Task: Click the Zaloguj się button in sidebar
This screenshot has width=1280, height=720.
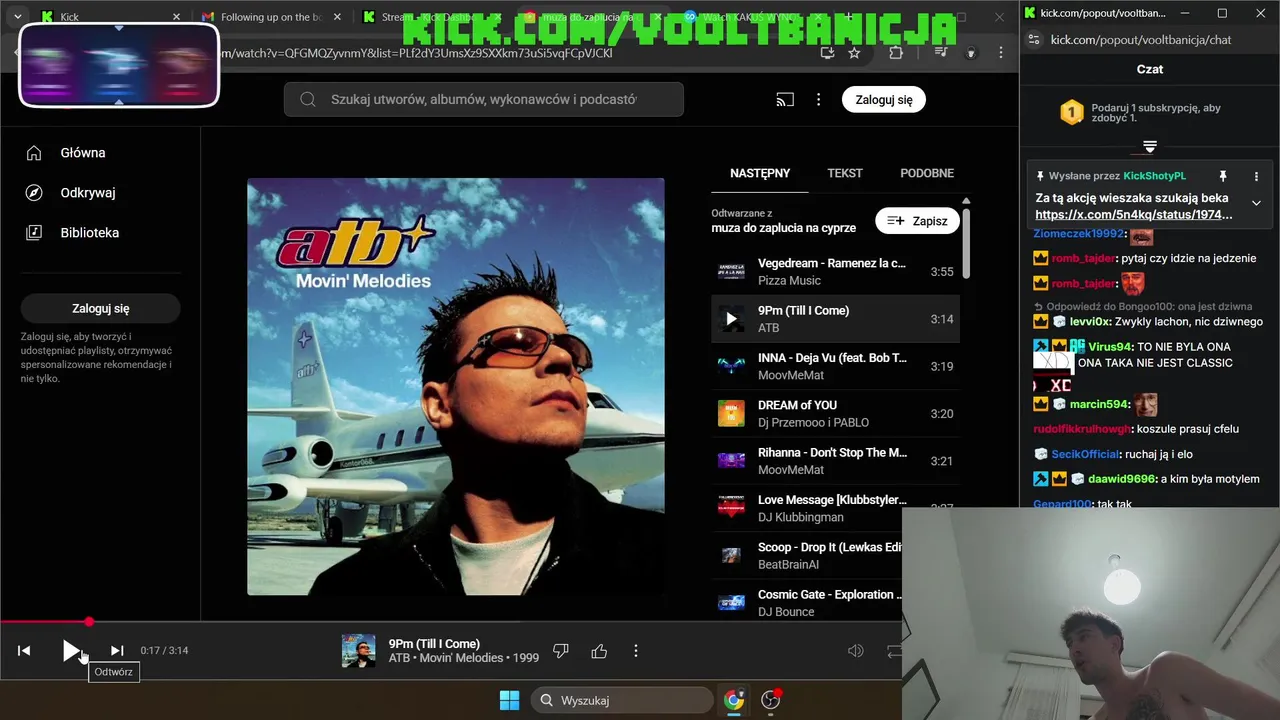Action: (x=101, y=308)
